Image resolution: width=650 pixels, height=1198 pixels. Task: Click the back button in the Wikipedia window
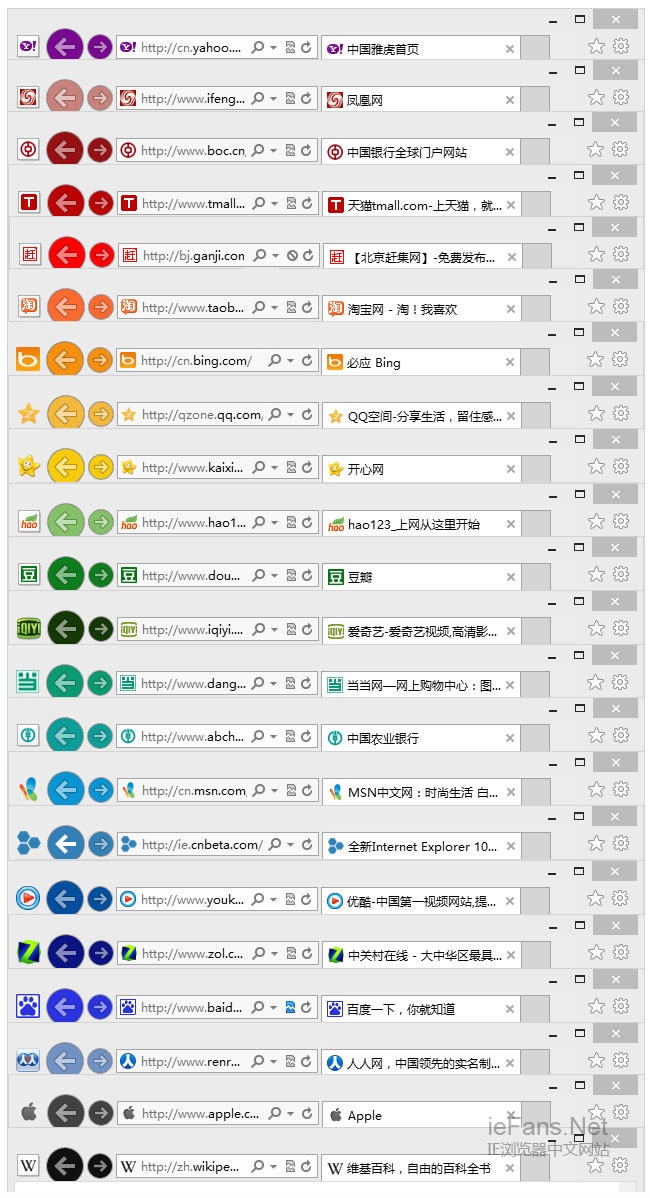(x=65, y=1165)
